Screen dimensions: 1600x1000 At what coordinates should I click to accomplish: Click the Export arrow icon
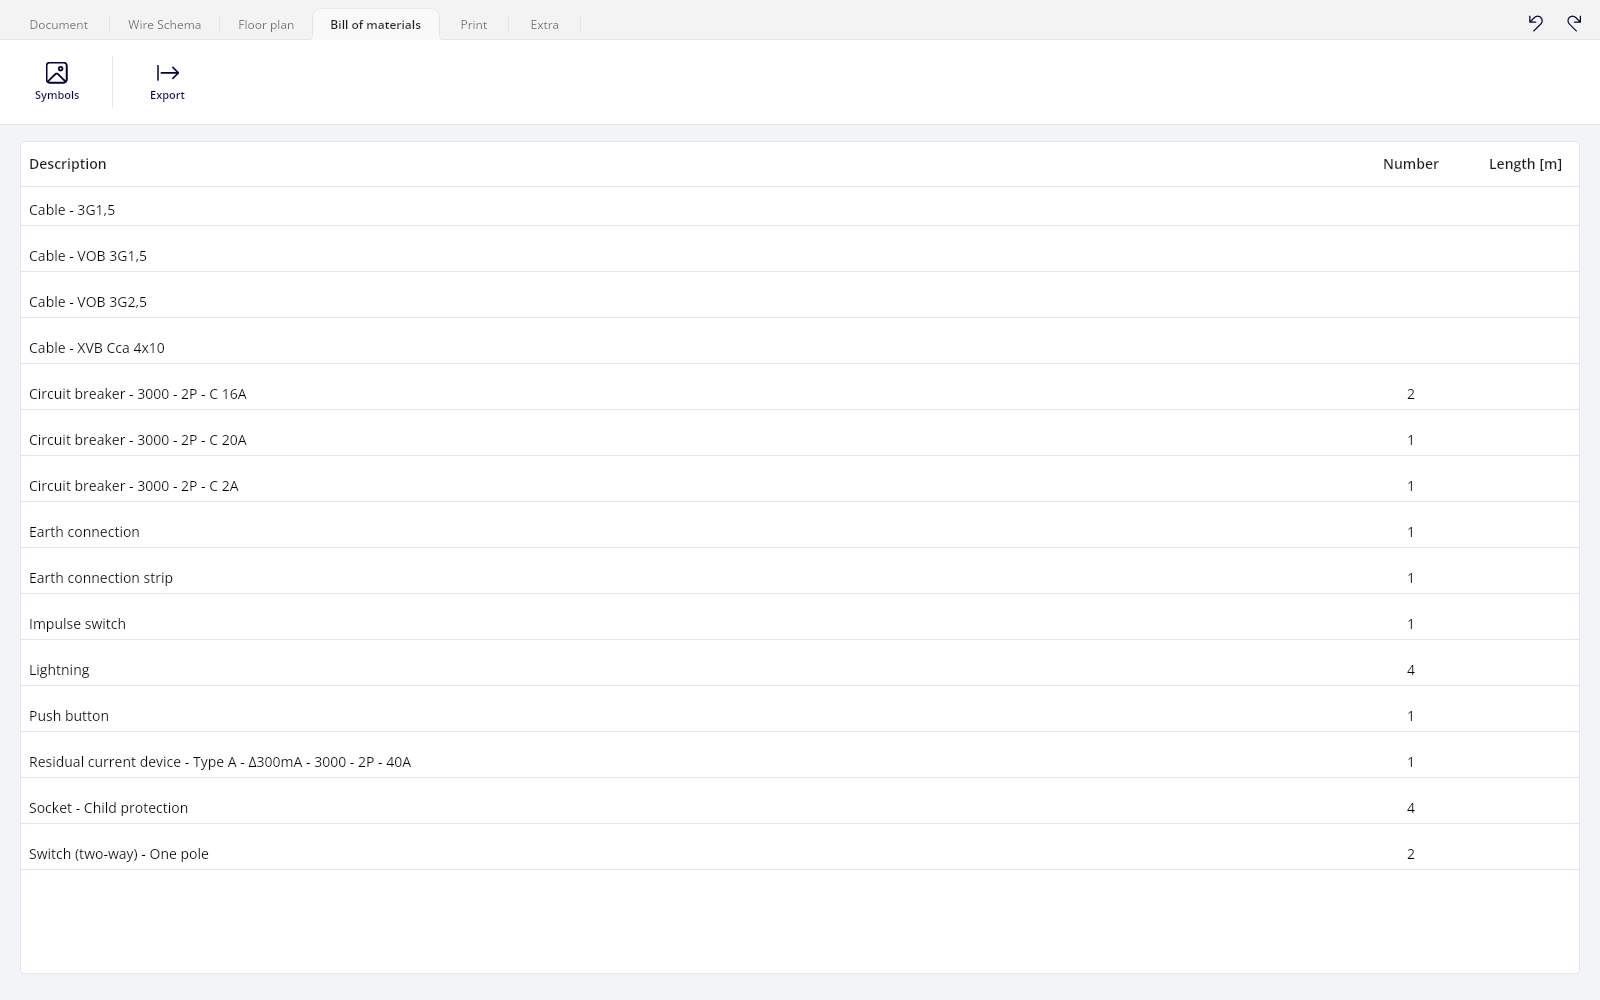coord(167,72)
